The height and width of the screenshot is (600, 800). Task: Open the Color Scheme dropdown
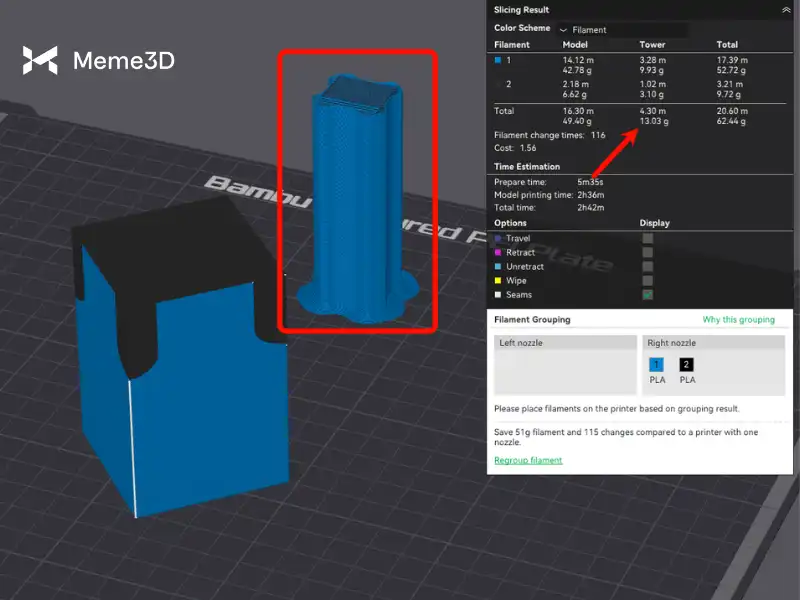click(x=621, y=30)
